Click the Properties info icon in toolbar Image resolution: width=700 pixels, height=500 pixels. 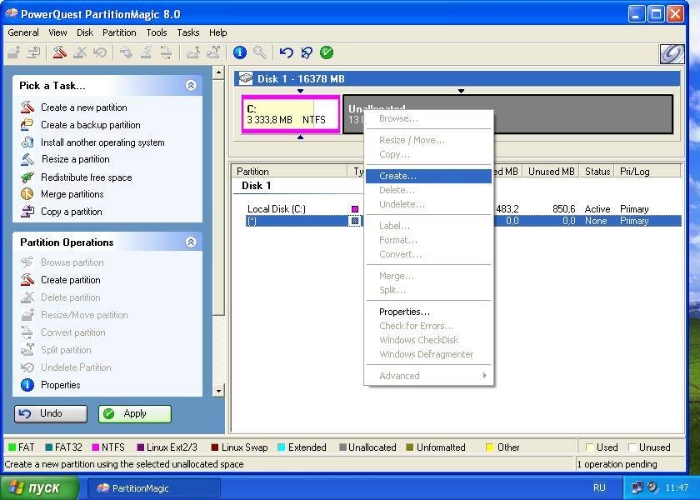(240, 53)
